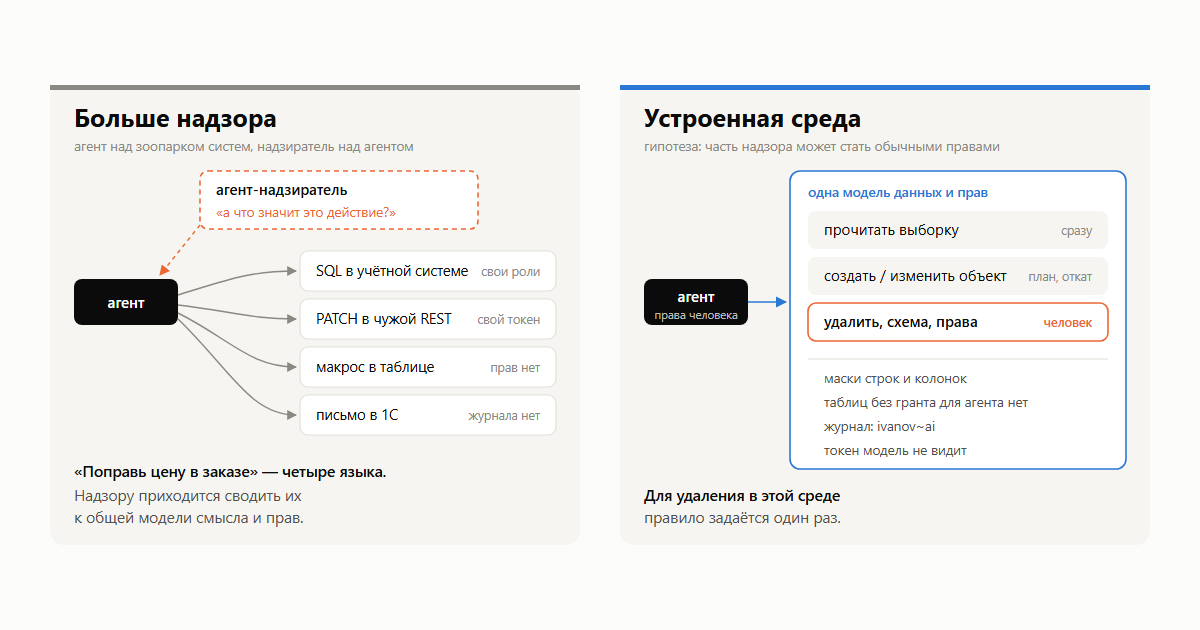Click the line «маски строк и колонок»
This screenshot has width=1200, height=630.
[x=895, y=379]
